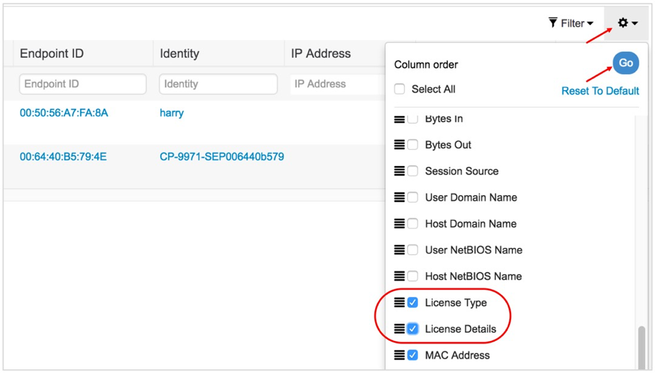Enable the User NetBIOS Name checkbox
The height and width of the screenshot is (373, 655).
(413, 250)
